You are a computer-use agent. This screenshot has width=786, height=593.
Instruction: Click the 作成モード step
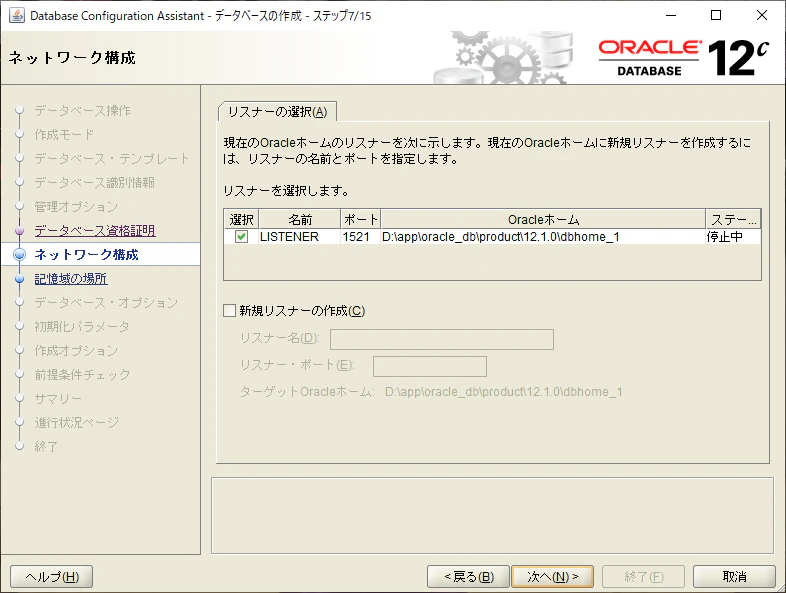64,134
